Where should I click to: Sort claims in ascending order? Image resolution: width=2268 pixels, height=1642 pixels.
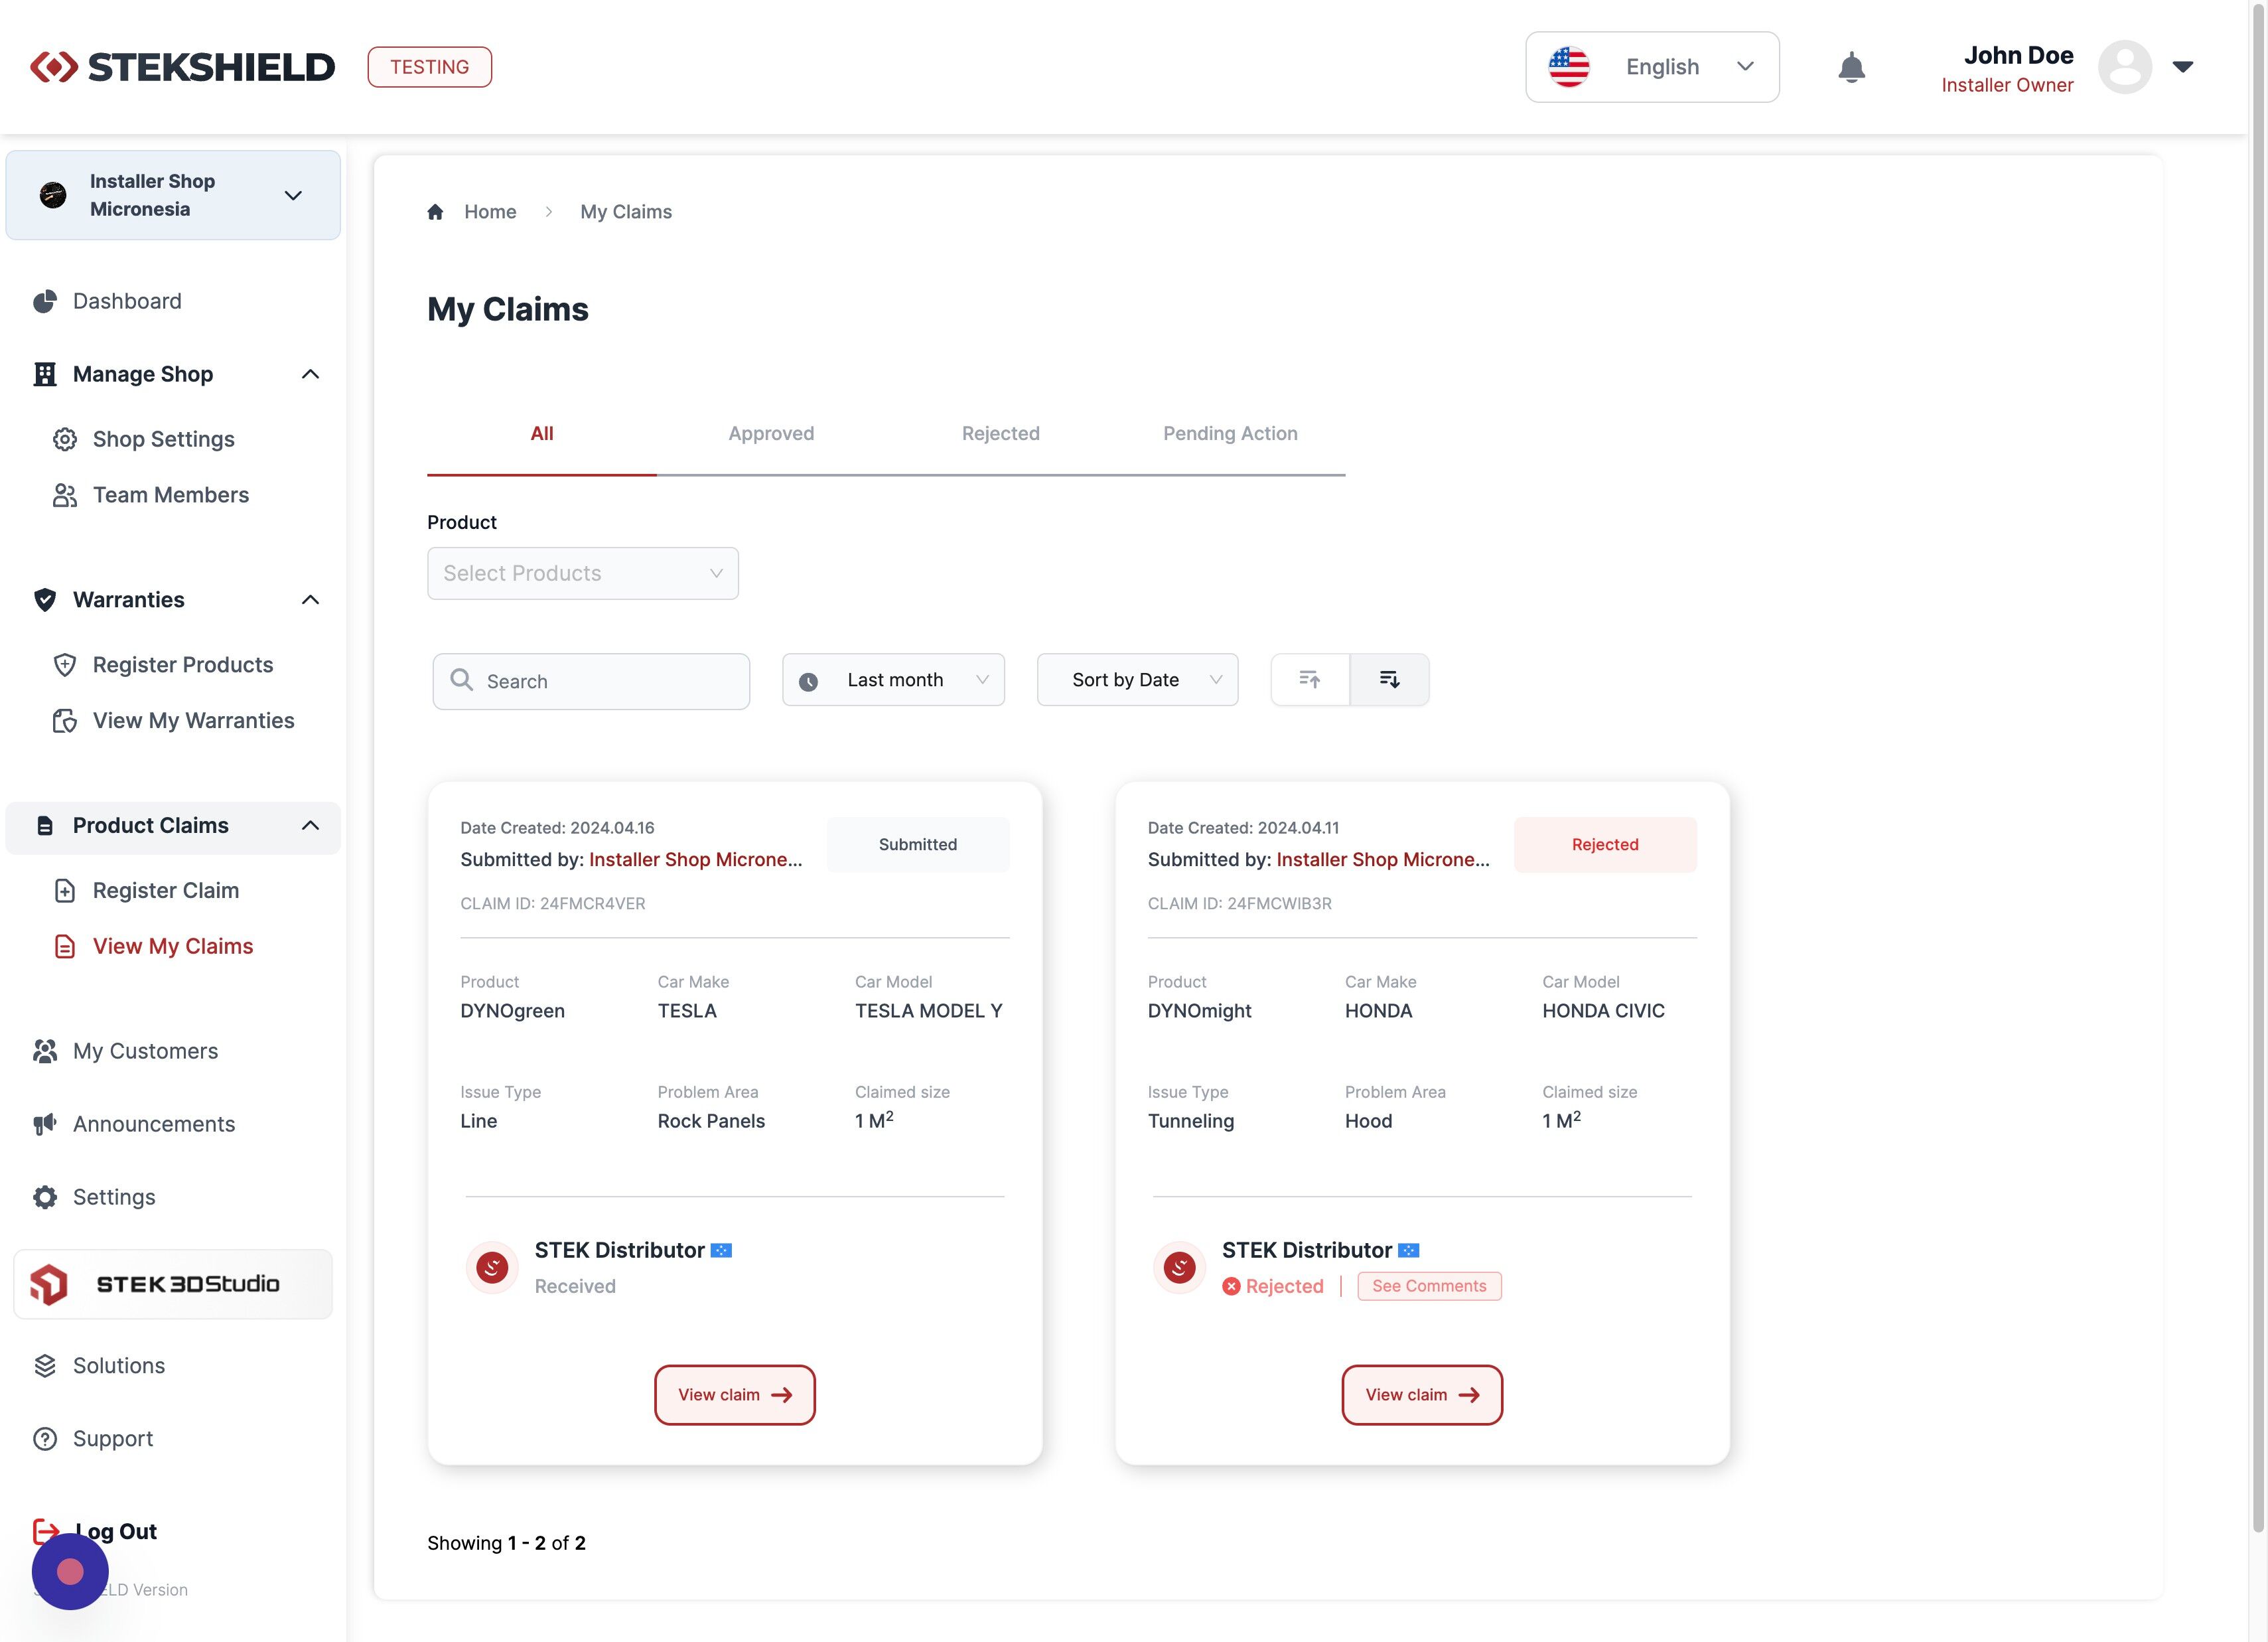click(1310, 680)
